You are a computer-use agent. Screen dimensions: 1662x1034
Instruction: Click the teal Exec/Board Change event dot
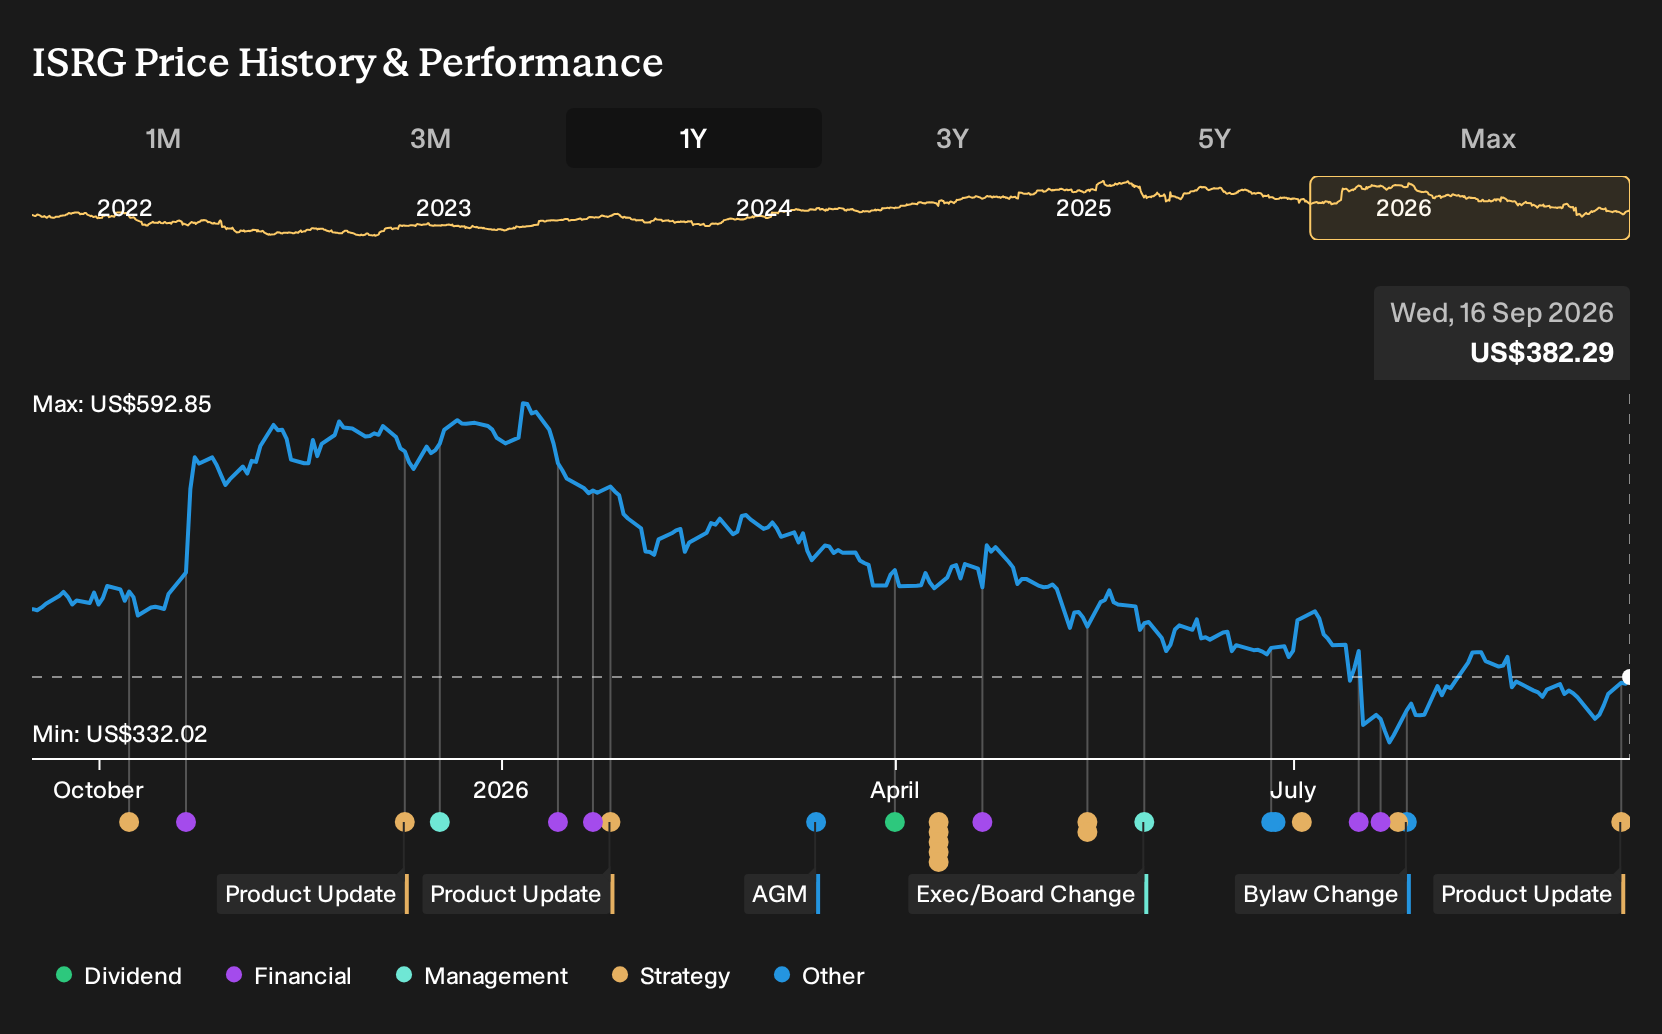coord(1144,822)
